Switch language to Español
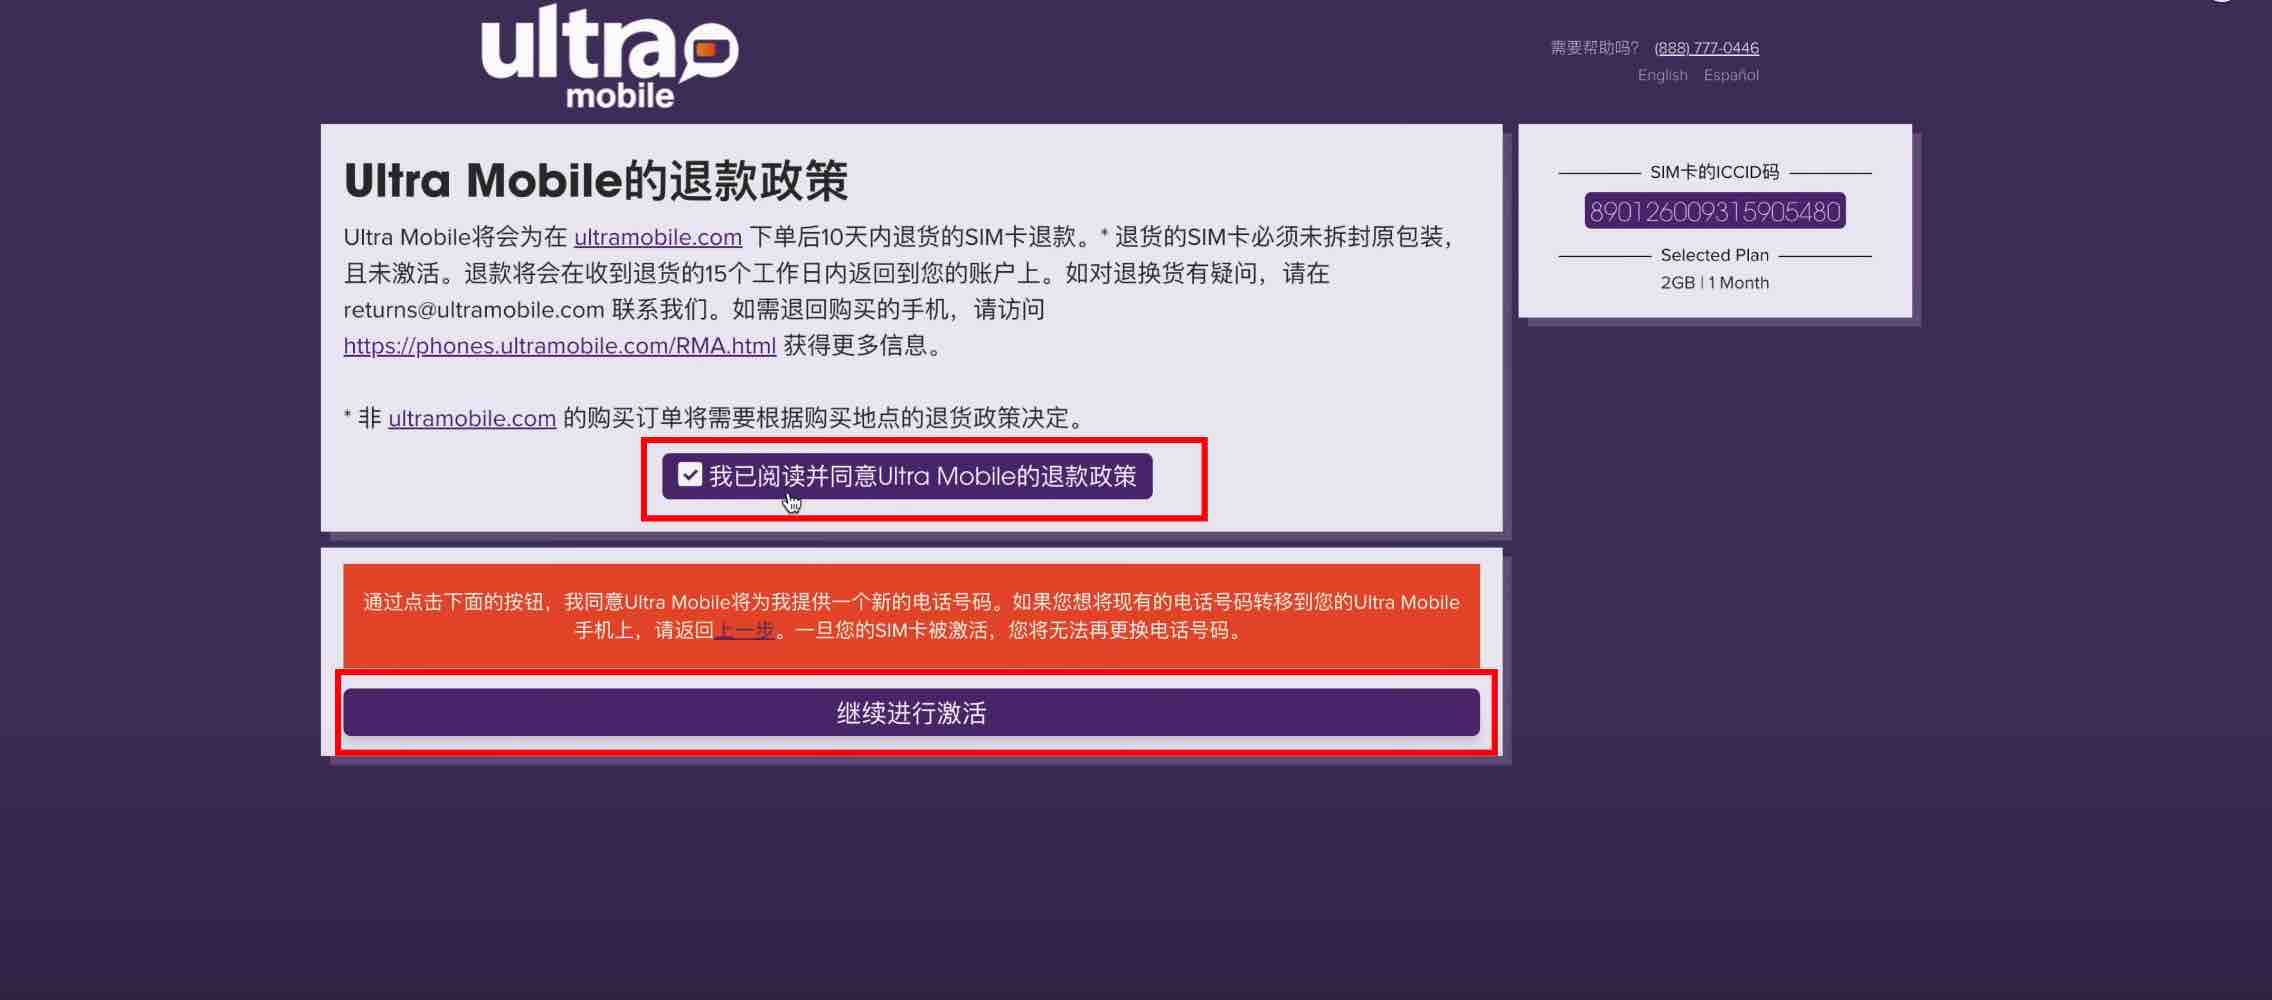Screen dimensions: 2272x1000 pos(1731,75)
